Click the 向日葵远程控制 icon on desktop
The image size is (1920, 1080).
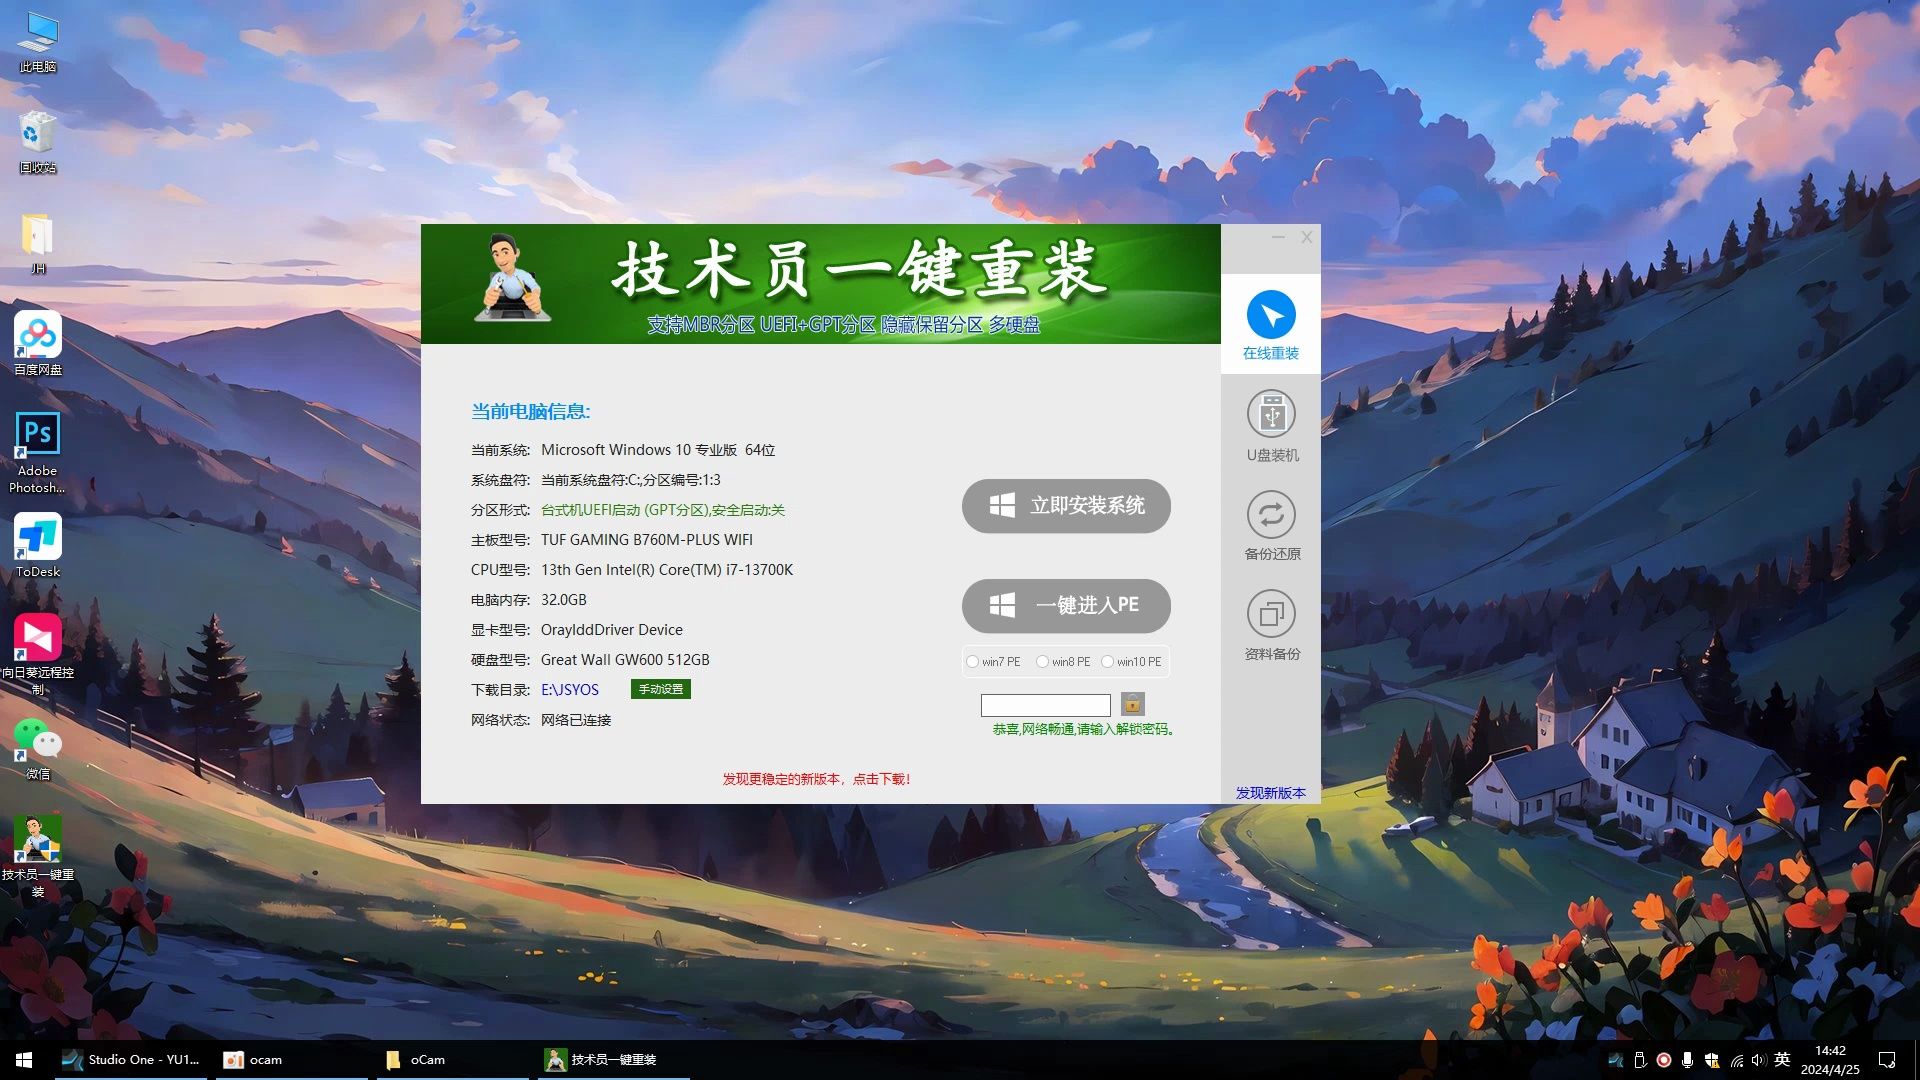[37, 651]
